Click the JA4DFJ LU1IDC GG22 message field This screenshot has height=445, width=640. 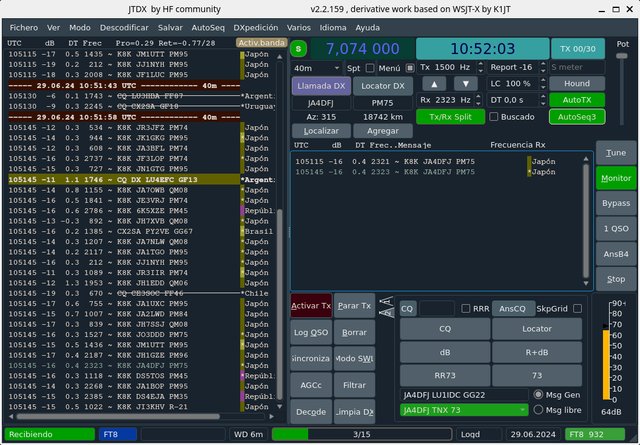(464, 395)
